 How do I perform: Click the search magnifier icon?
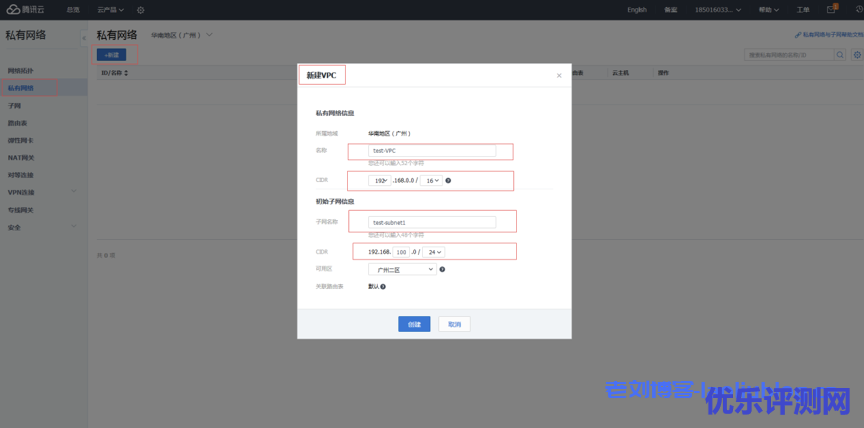(840, 55)
